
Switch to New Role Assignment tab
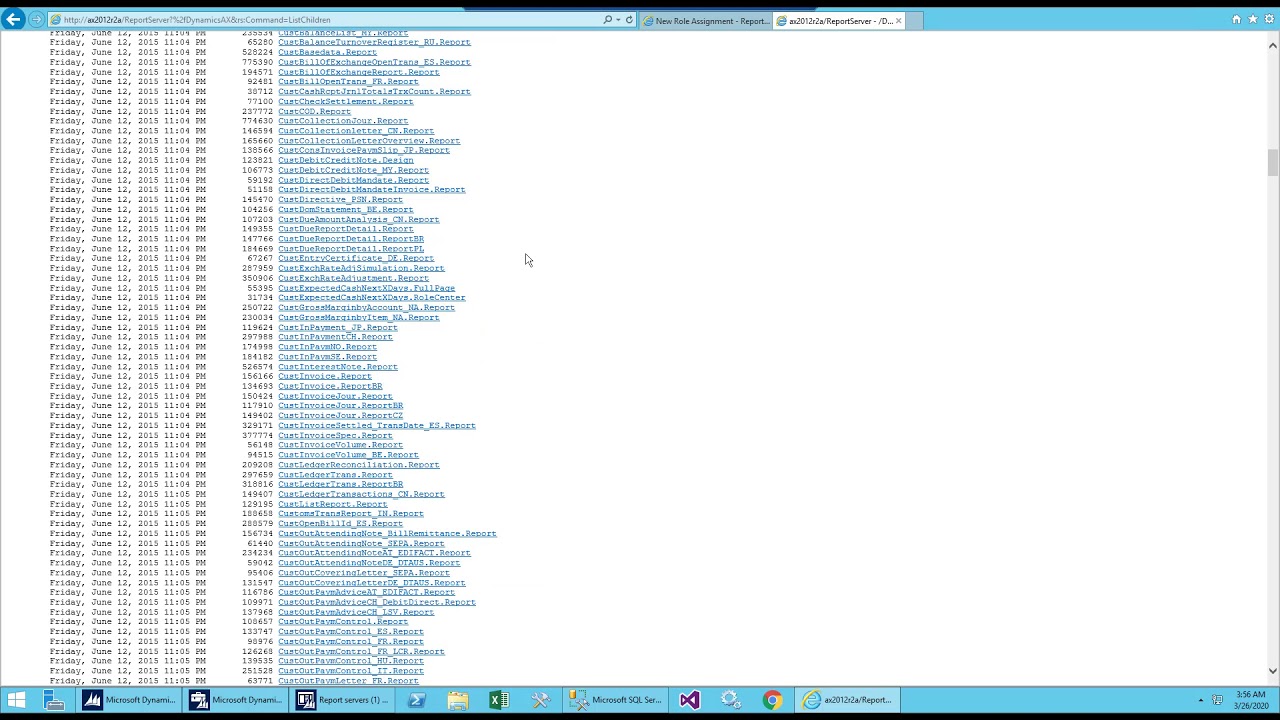tap(706, 20)
